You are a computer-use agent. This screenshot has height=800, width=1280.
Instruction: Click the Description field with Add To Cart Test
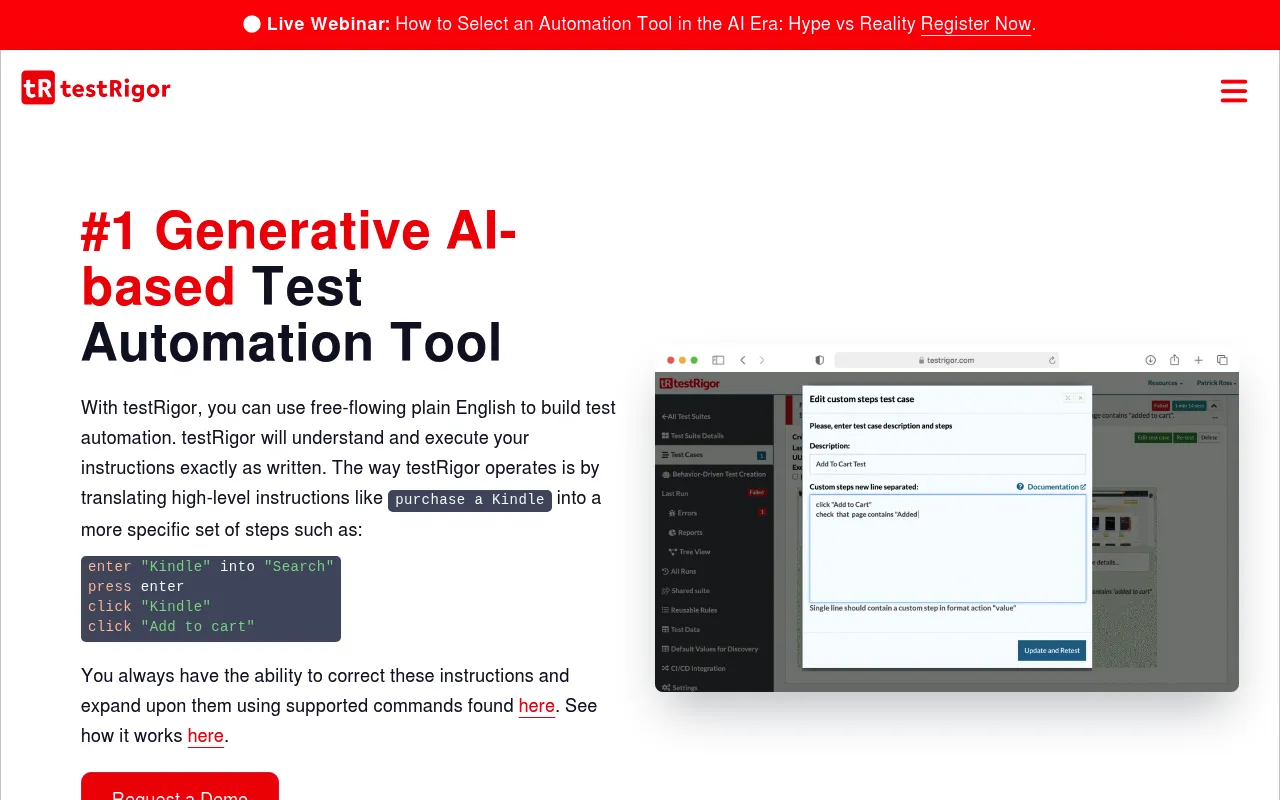click(x=947, y=464)
